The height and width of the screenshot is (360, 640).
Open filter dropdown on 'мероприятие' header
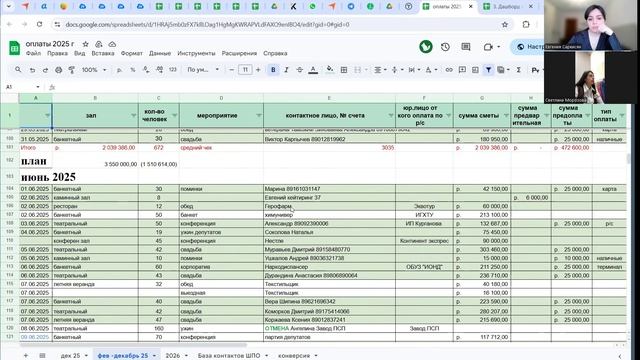click(x=258, y=116)
